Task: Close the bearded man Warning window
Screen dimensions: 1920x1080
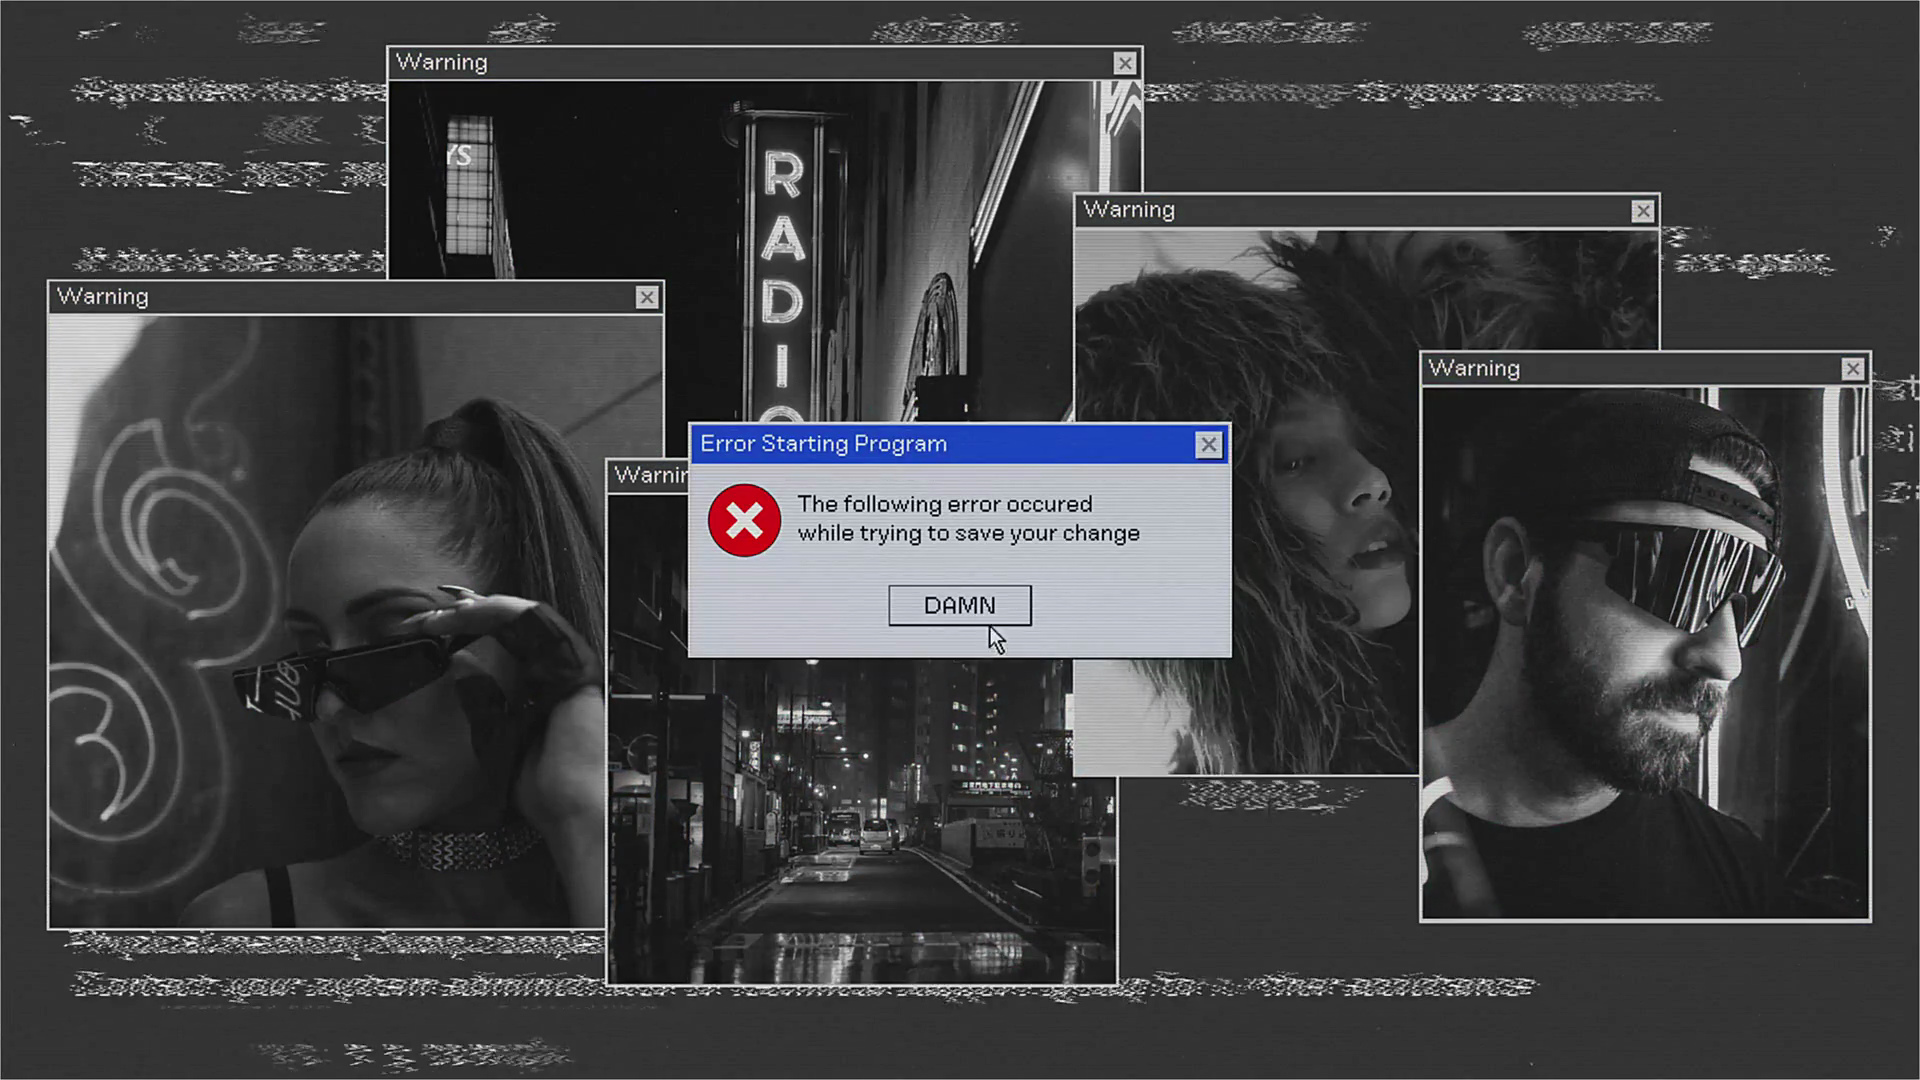Action: point(1852,369)
